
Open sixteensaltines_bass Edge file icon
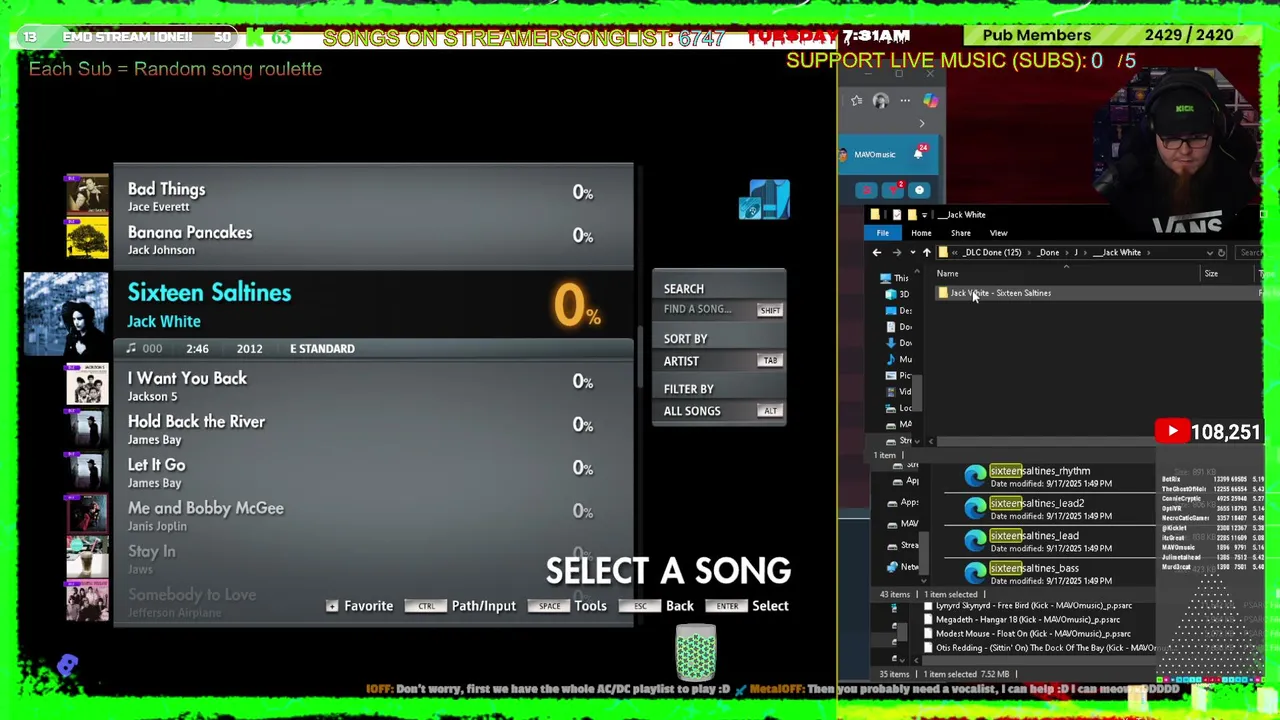(x=975, y=573)
